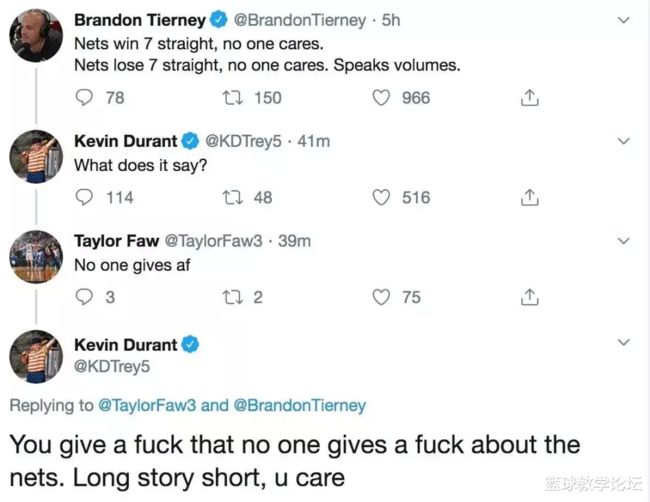The image size is (650, 502).
Task: Share Kevin Durant's "What does it say?" tweet
Action: tap(529, 197)
